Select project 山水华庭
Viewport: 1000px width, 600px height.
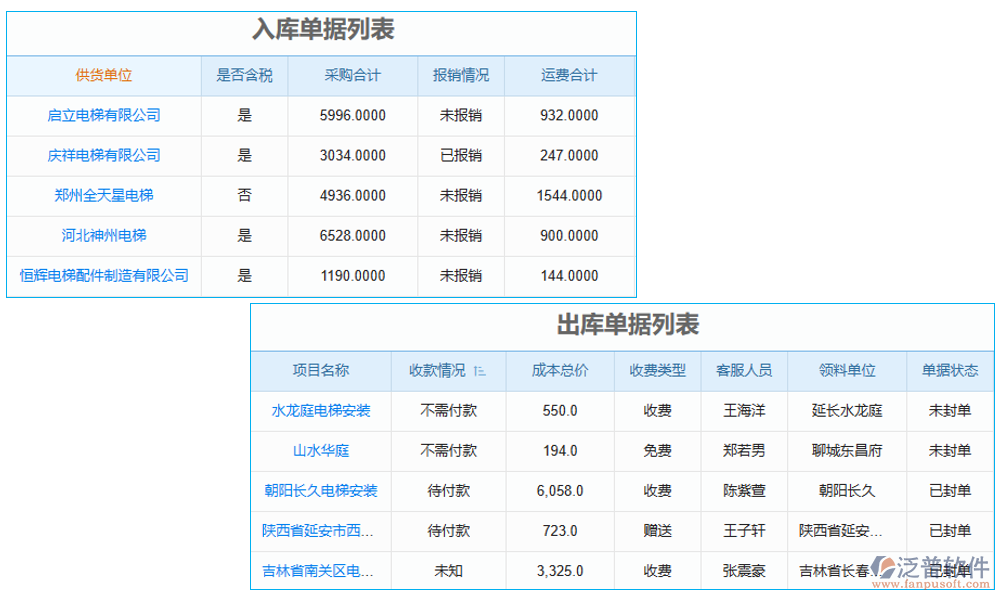tap(320, 450)
